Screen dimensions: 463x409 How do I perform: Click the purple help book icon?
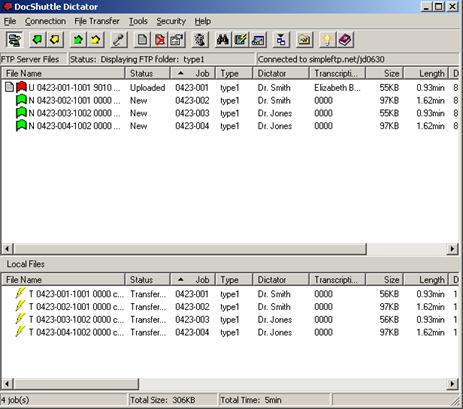point(345,40)
